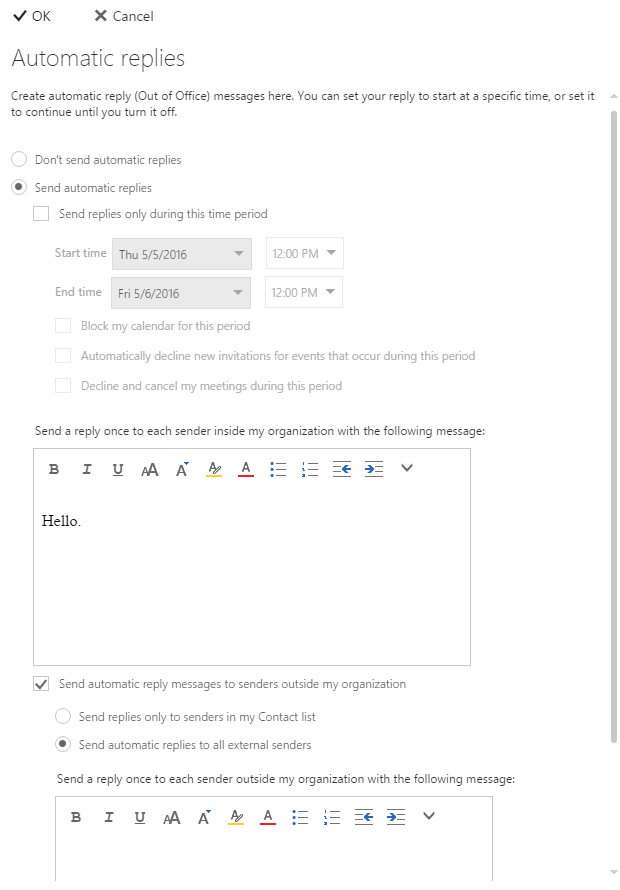Open font size in outside-organization editor
The image size is (620, 890).
coord(204,817)
